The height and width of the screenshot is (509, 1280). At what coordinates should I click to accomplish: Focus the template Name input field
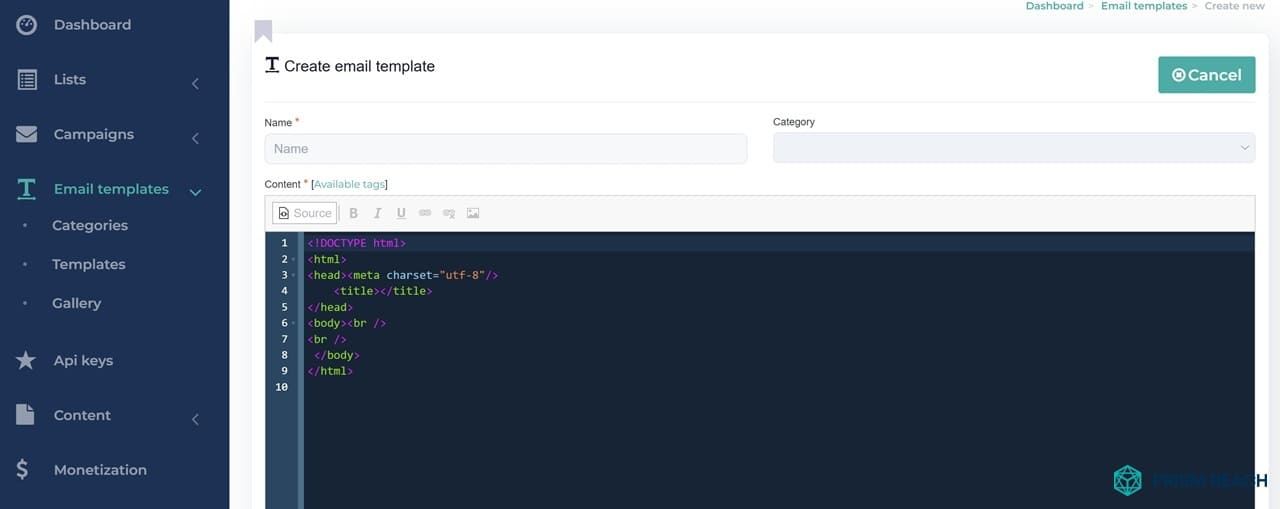(x=505, y=149)
